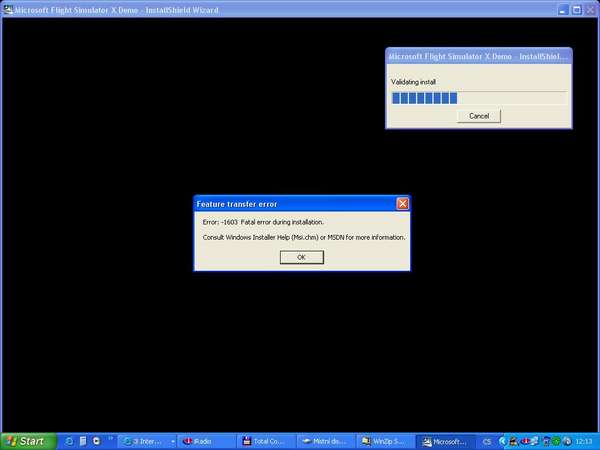The height and width of the screenshot is (450, 600).
Task: Click Consult Windows Installer Help text
Action: [303, 237]
